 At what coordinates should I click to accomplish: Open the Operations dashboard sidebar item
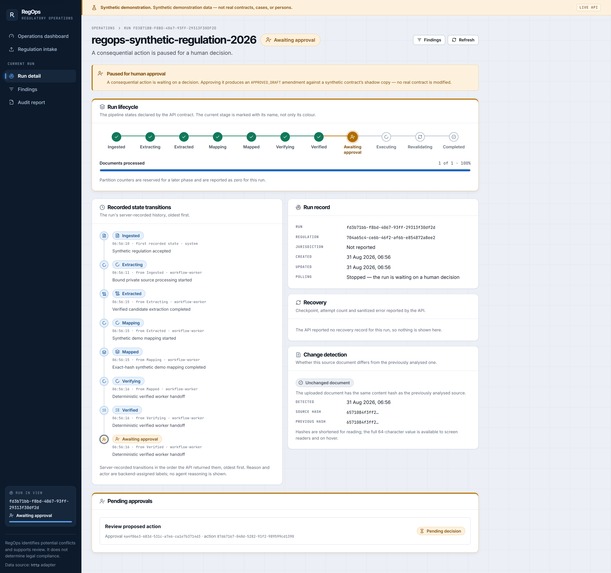(40, 36)
